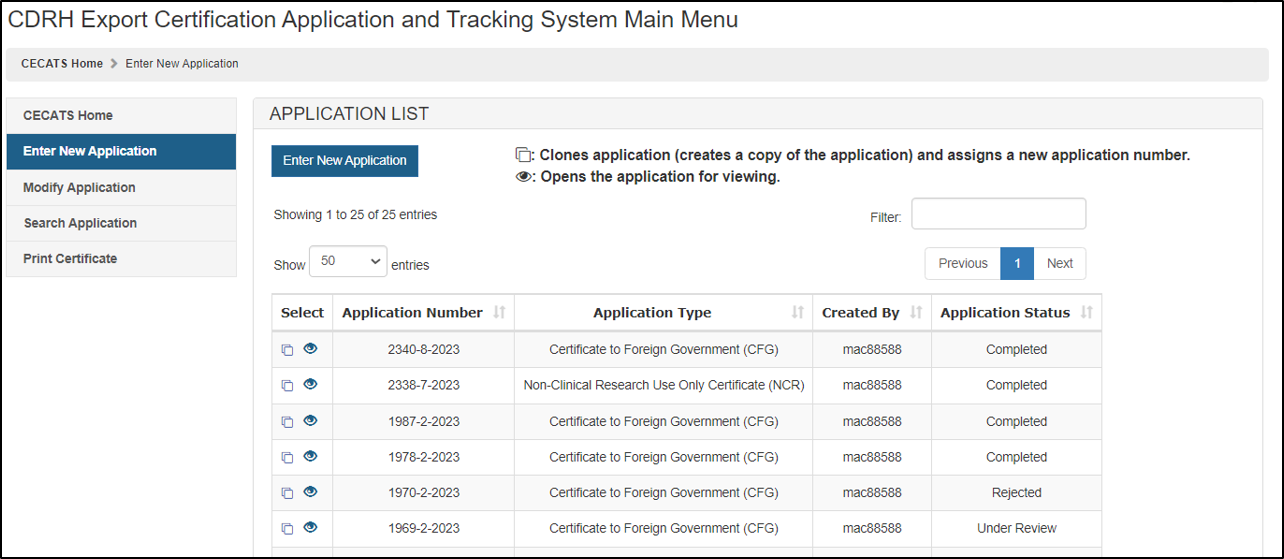Open rejected application 1970-2-2023 for viewing
This screenshot has width=1284, height=559.
[310, 492]
